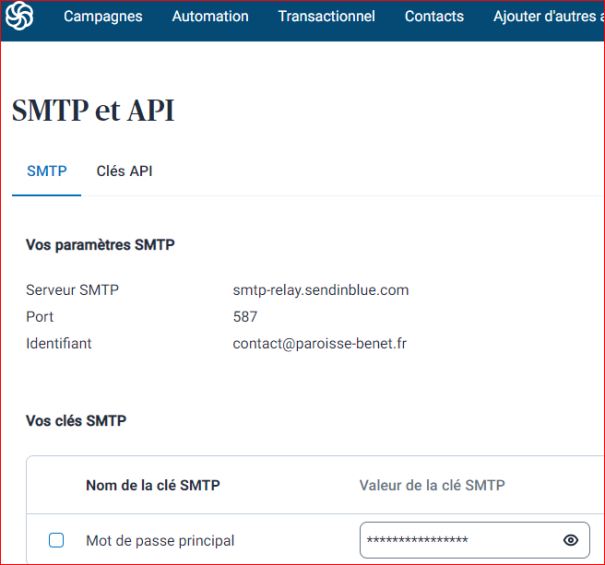Click the Sendinblue logo icon
Image resolution: width=605 pixels, height=565 pixels.
click(x=19, y=17)
